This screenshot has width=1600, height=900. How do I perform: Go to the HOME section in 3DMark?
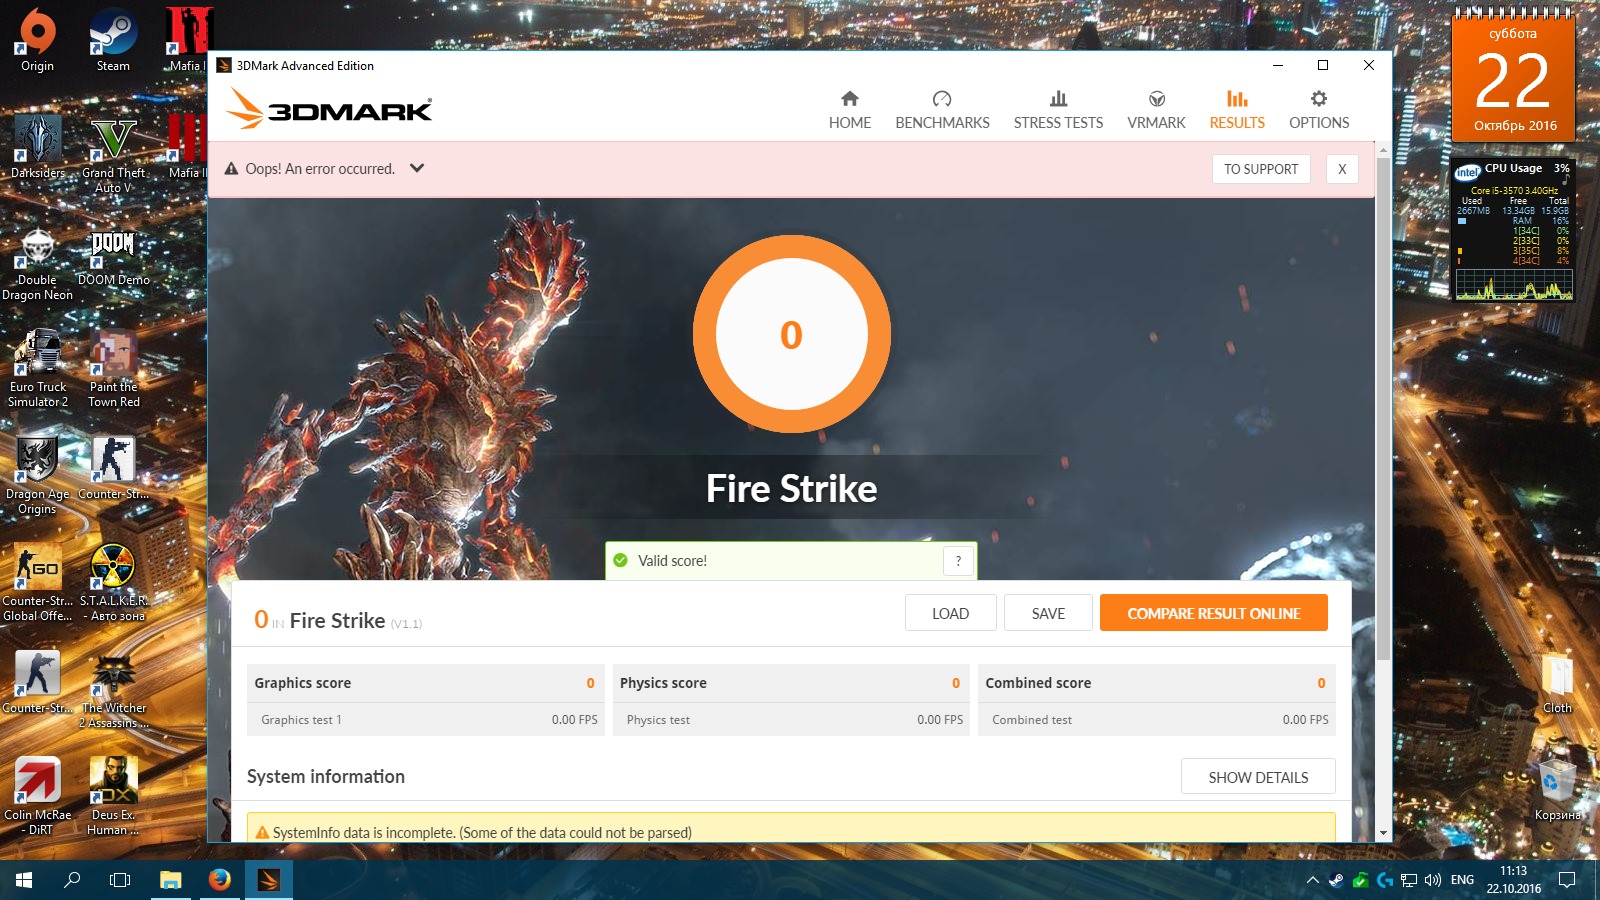tap(849, 110)
